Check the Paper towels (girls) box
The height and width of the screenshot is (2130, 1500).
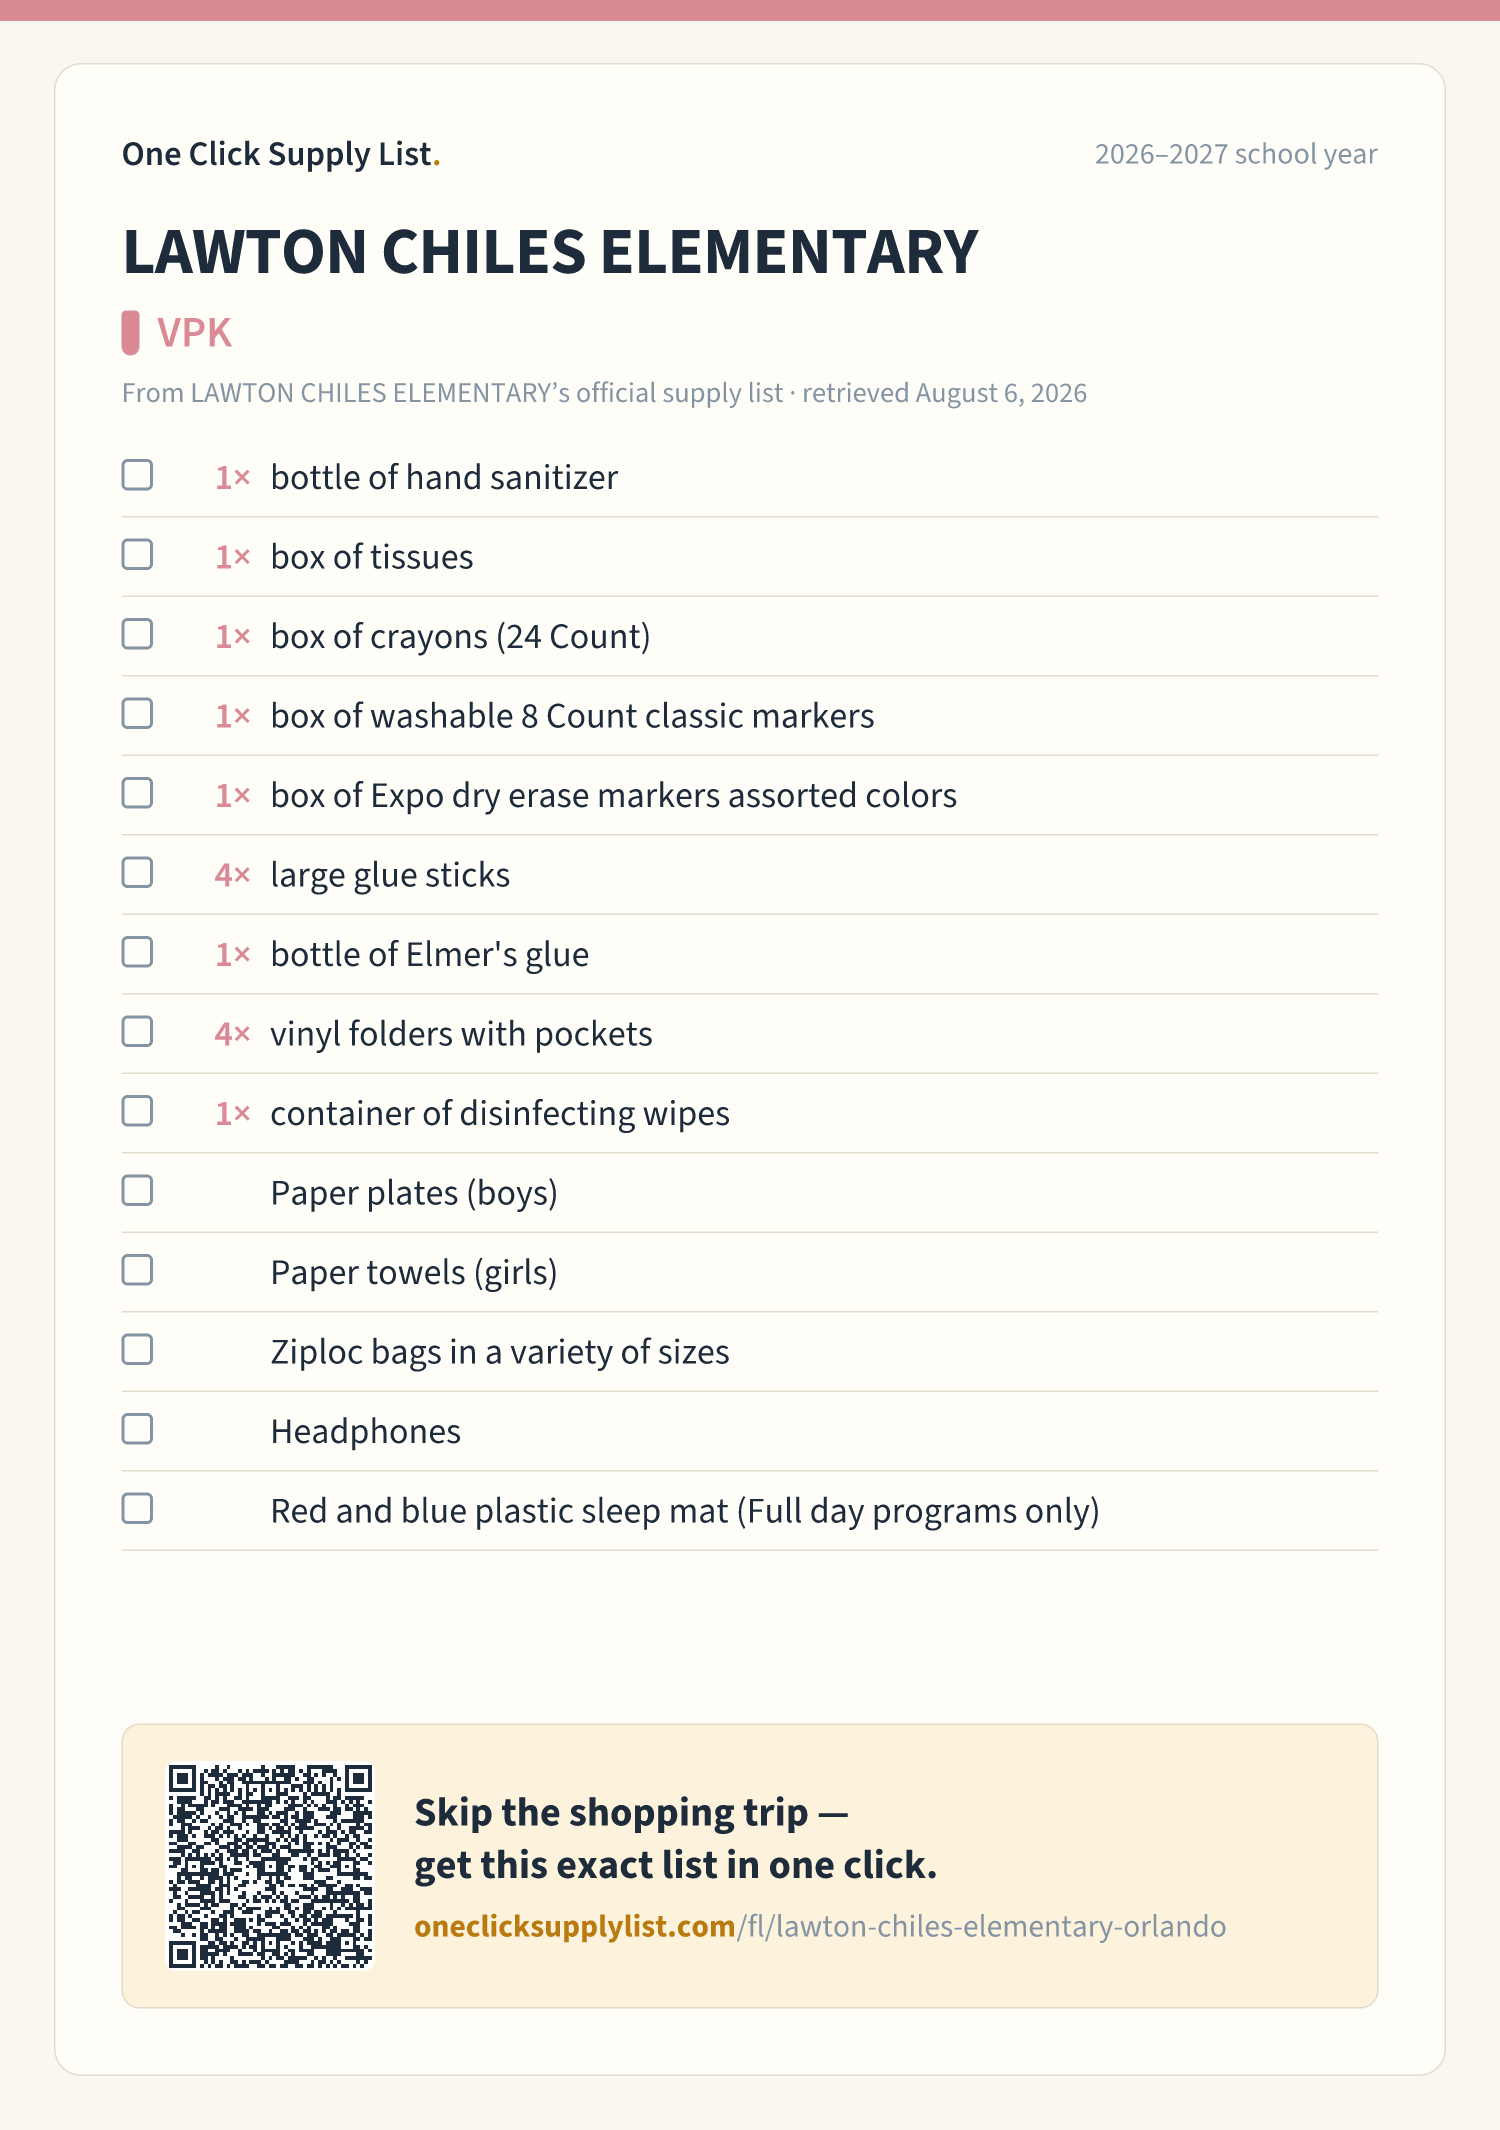click(137, 1270)
